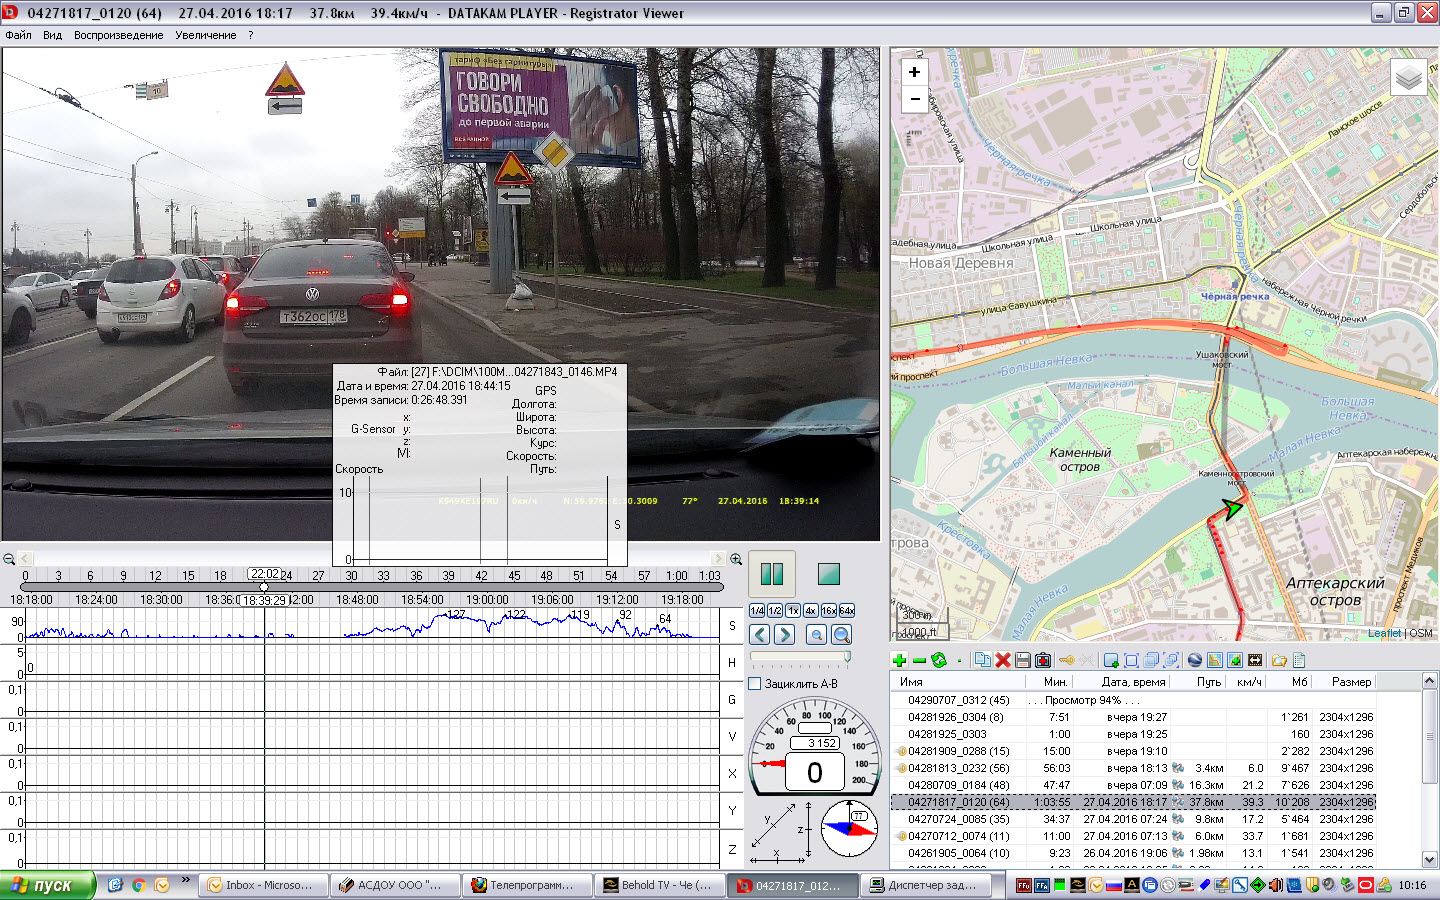
Task: Delete entry with the red X icon
Action: click(x=1002, y=660)
